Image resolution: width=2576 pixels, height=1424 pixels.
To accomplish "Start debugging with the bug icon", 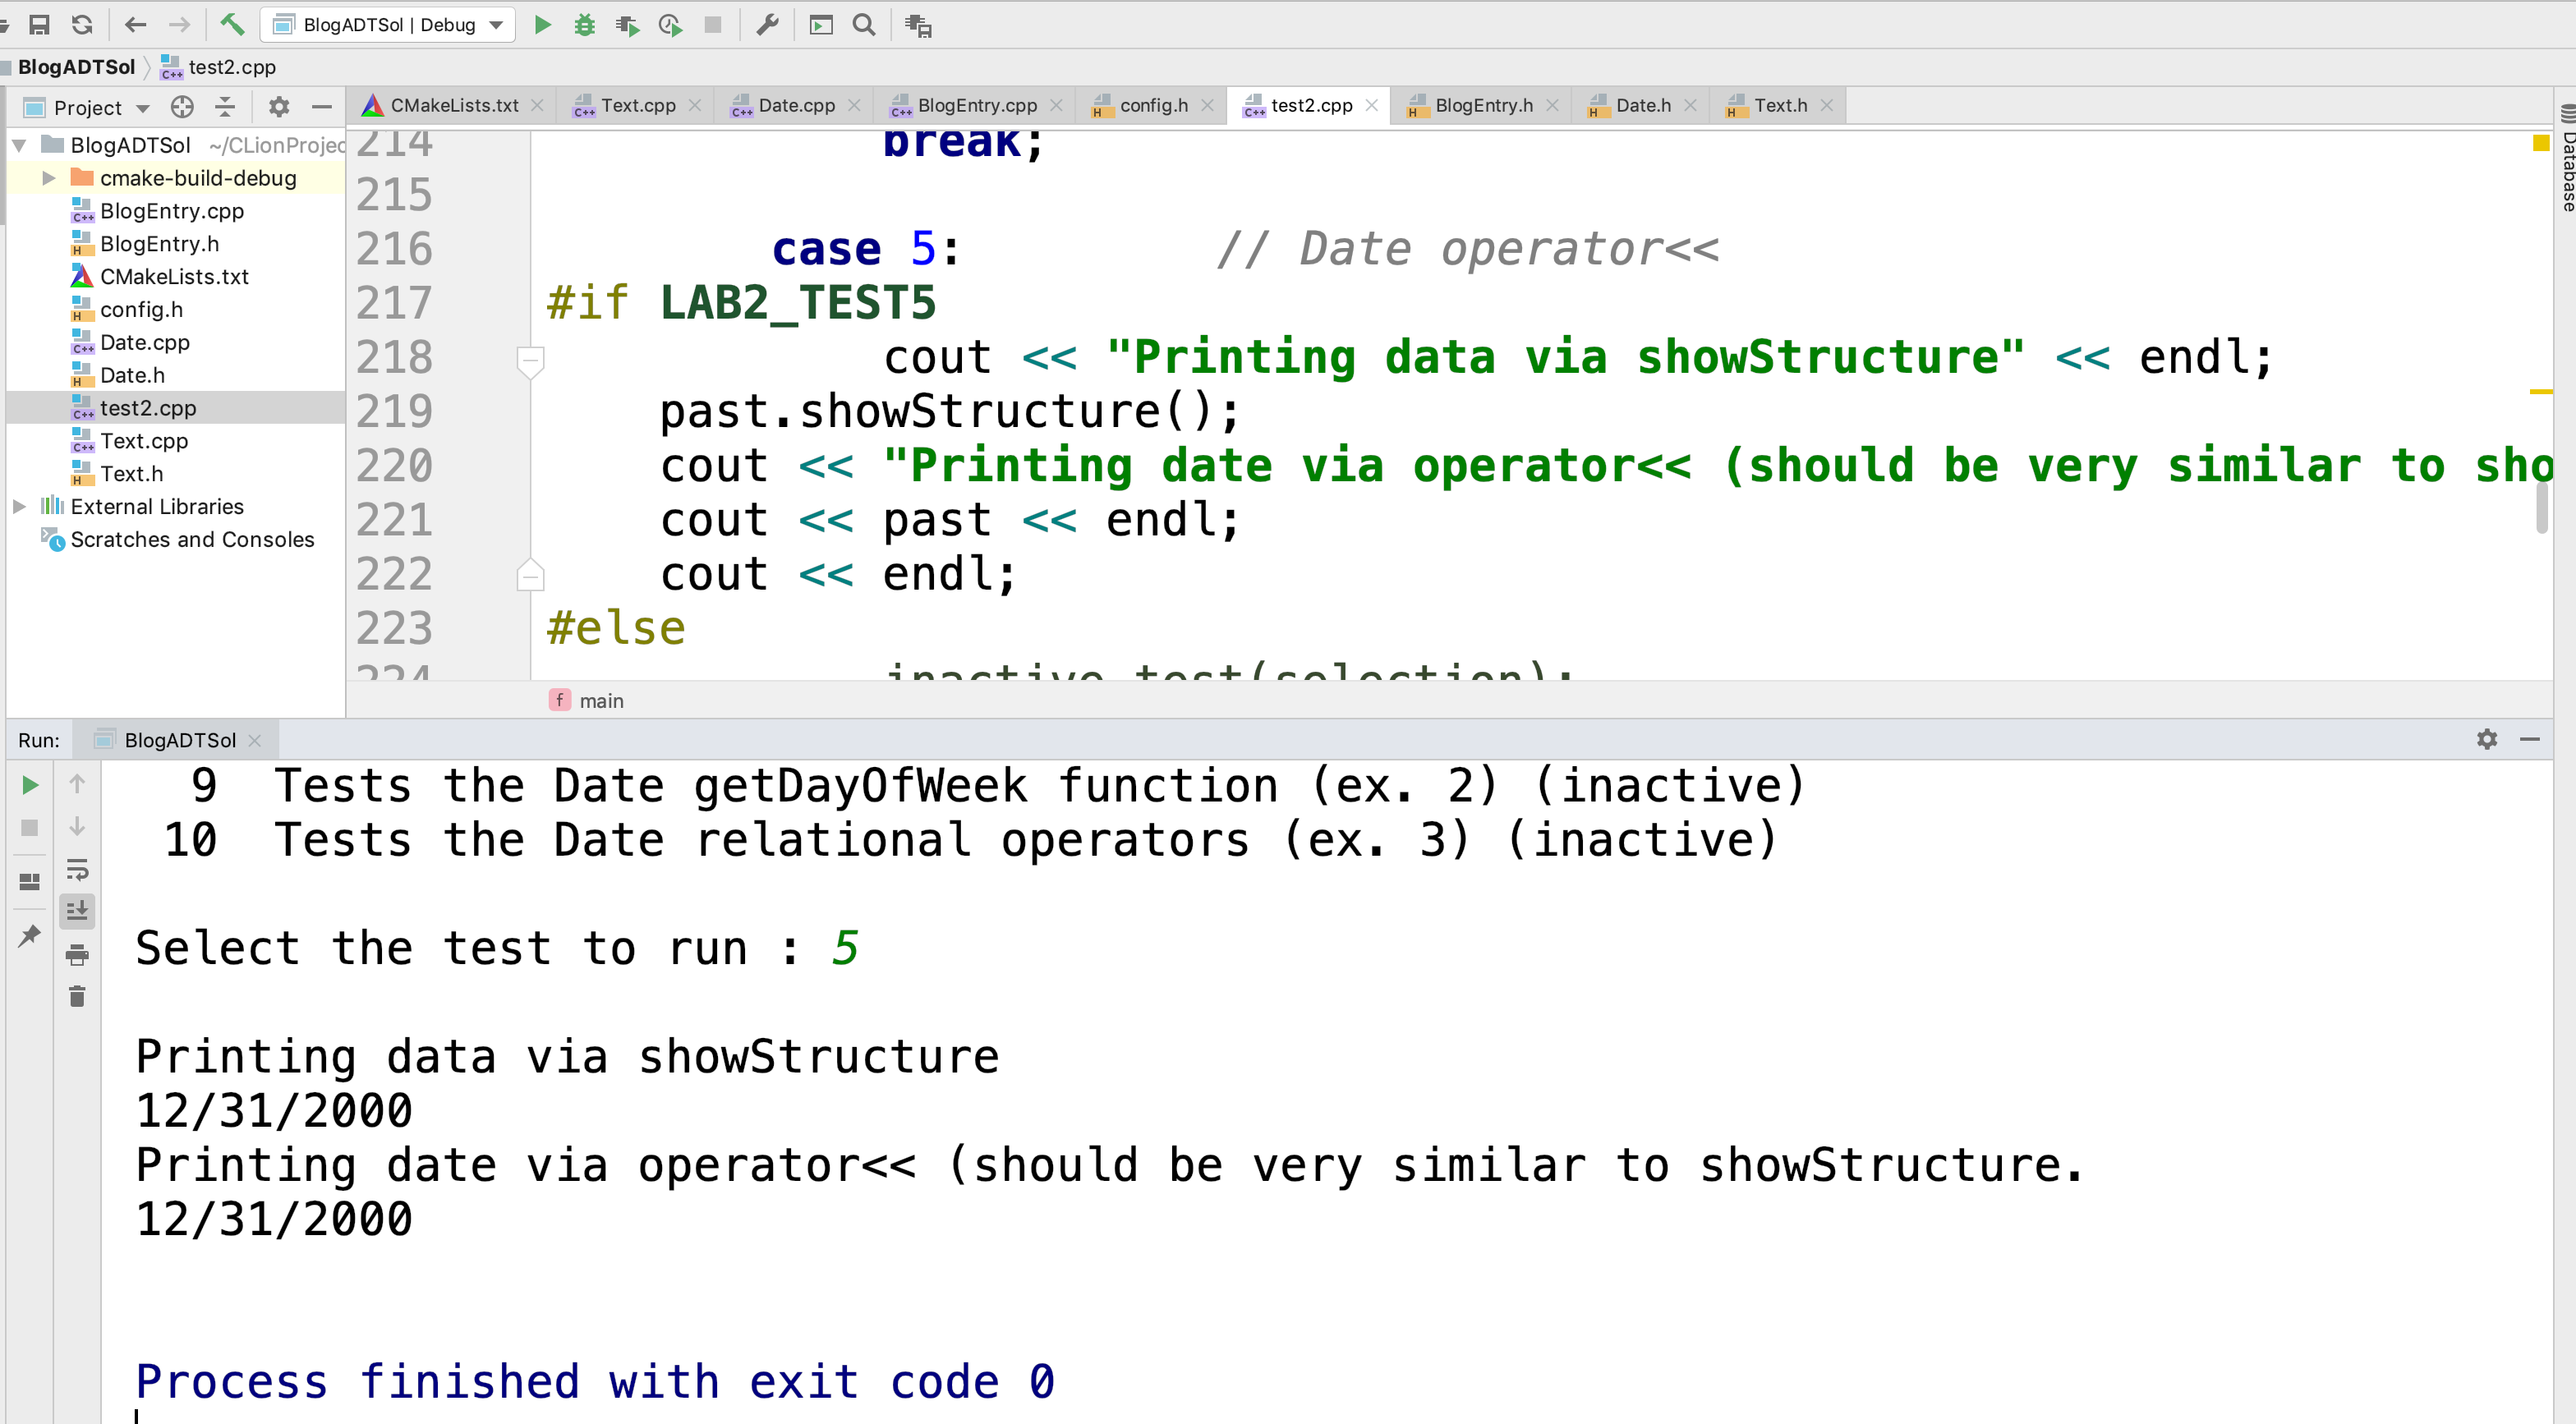I will tap(585, 25).
